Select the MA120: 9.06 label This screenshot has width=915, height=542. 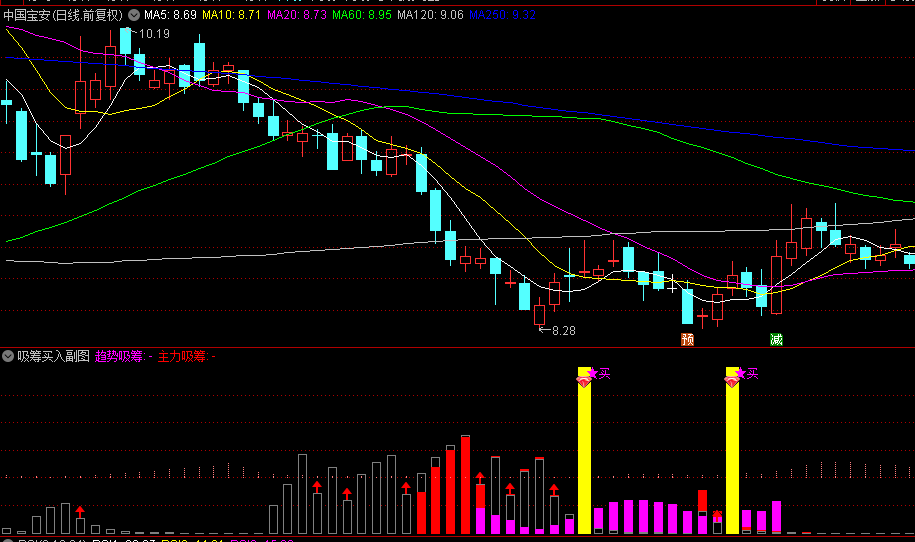[x=430, y=15]
